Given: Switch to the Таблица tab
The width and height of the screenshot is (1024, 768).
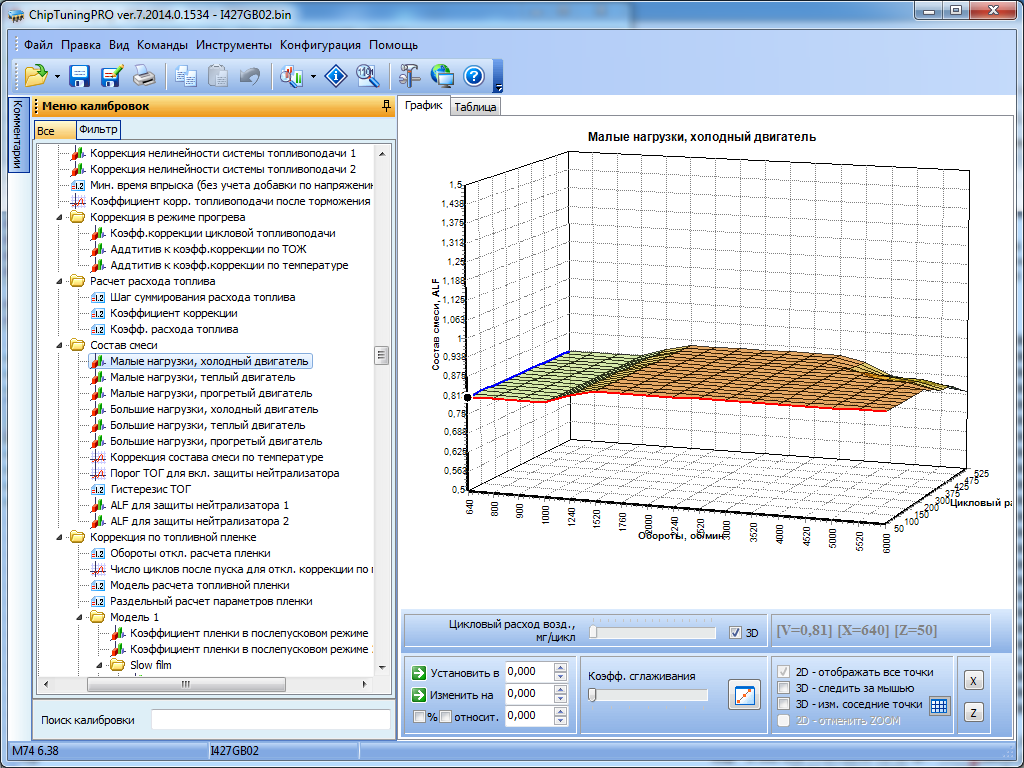Looking at the screenshot, I should coord(475,107).
